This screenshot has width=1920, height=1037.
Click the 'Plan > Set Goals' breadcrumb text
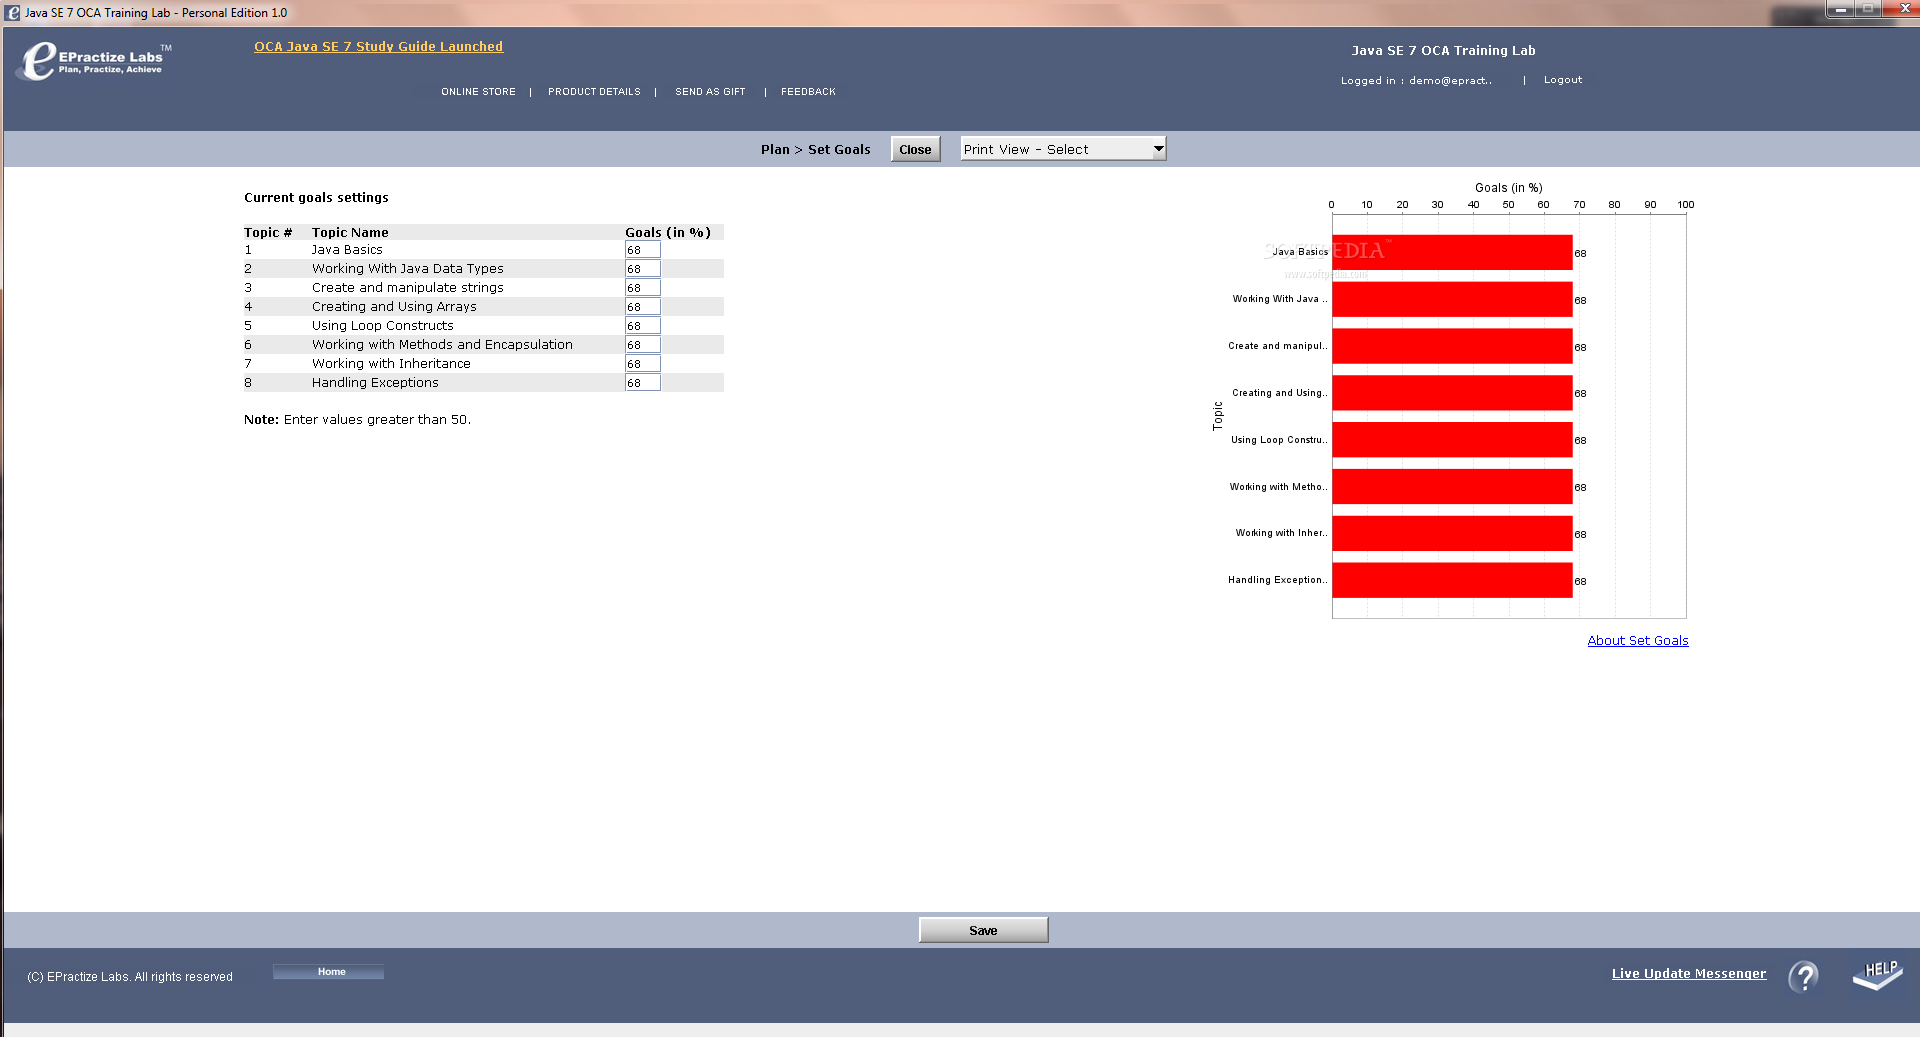coord(815,150)
